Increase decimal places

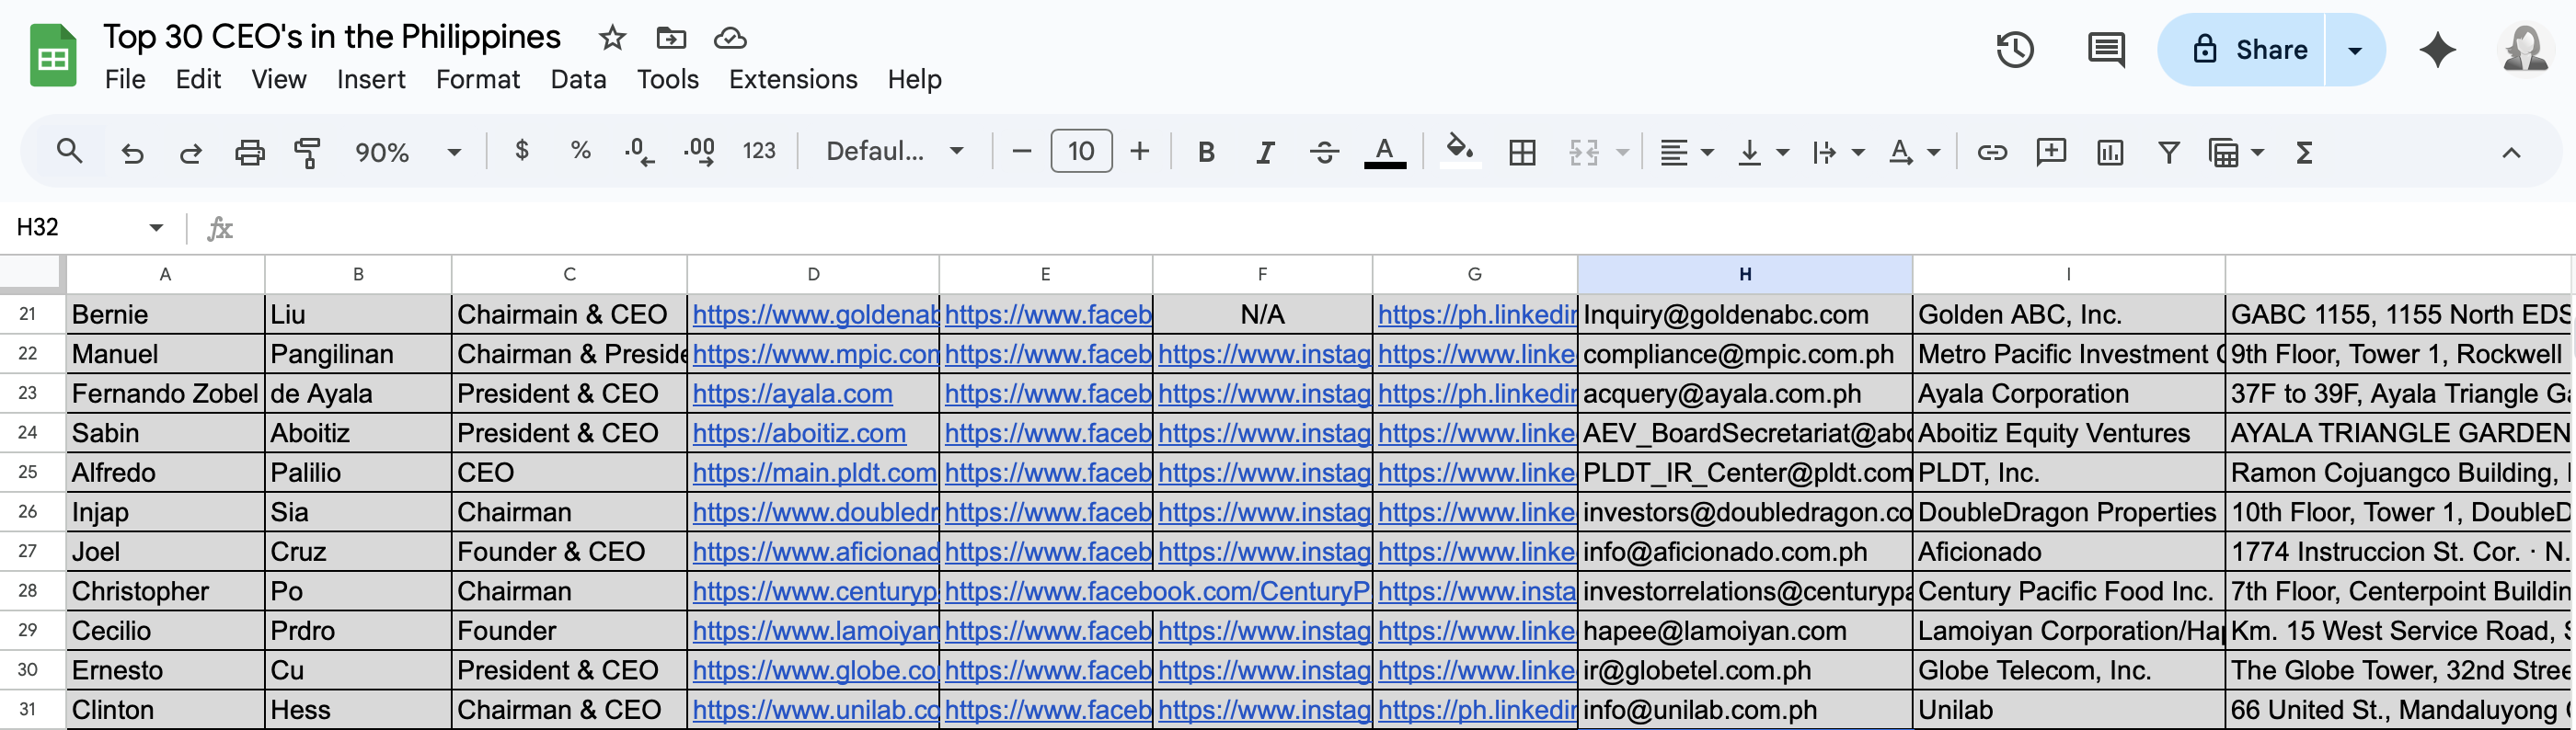click(699, 152)
